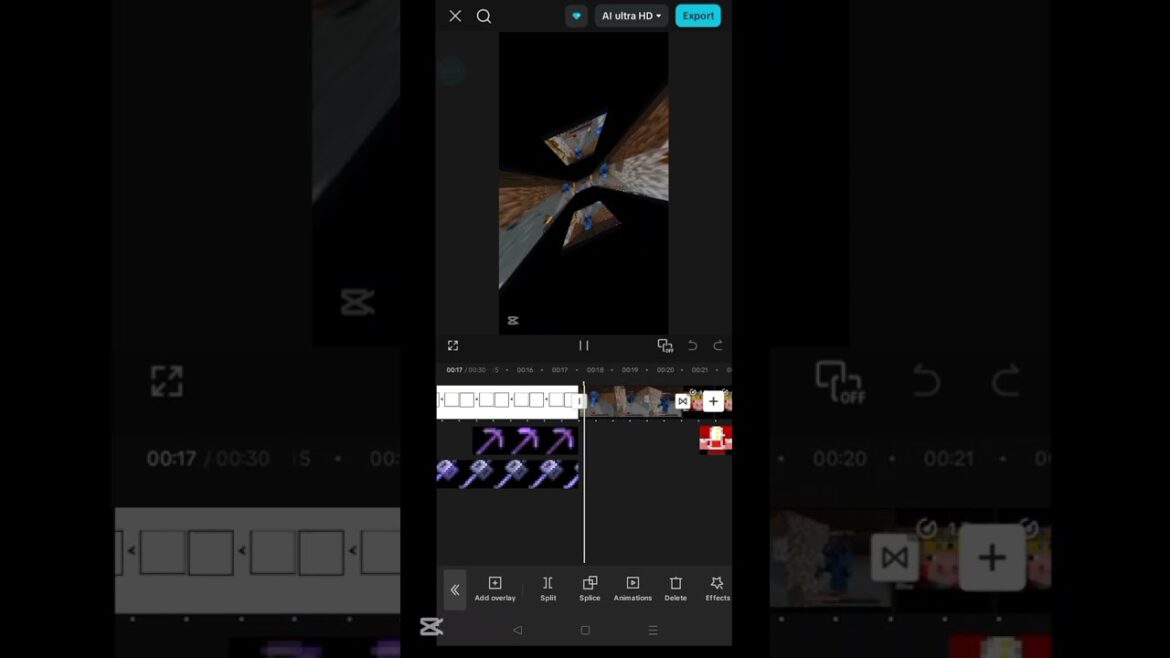This screenshot has width=1170, height=658.
Task: Tap the Android back navigation button
Action: (517, 630)
